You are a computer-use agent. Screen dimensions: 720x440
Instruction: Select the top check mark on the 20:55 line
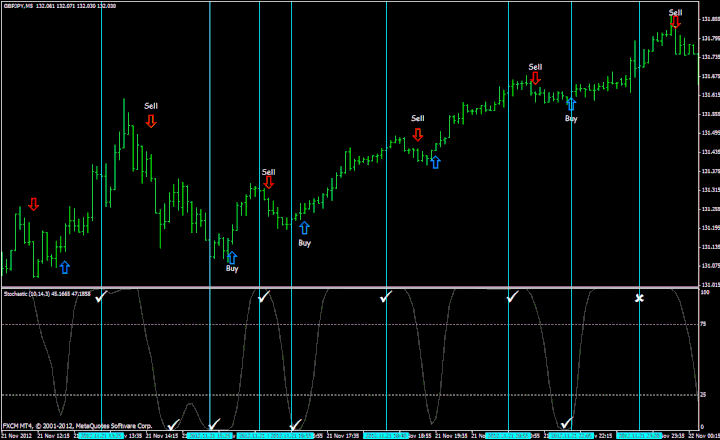(512, 297)
